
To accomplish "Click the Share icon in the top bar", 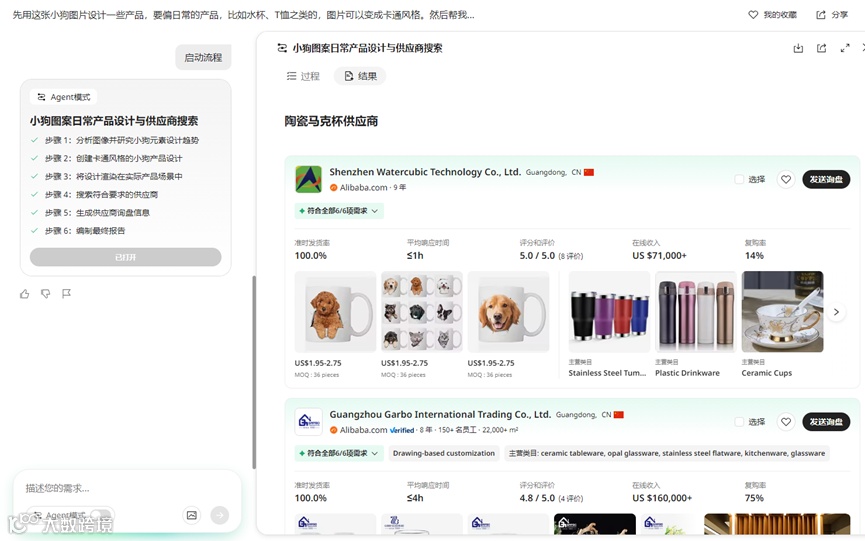I will tap(821, 15).
